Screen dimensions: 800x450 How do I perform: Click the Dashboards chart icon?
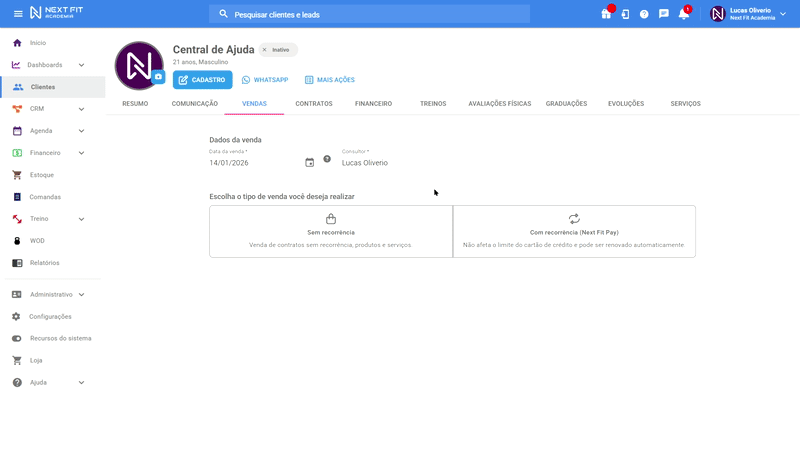click(x=16, y=65)
